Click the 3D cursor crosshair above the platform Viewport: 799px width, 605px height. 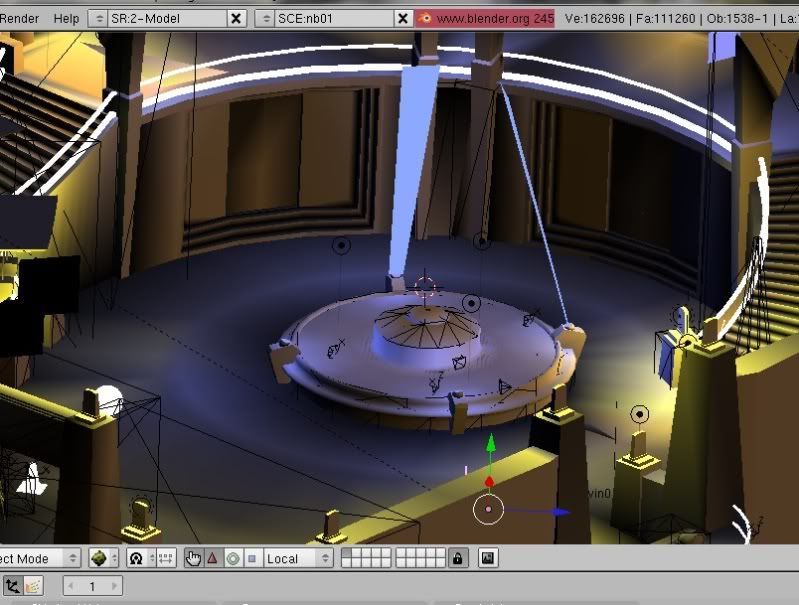click(425, 287)
